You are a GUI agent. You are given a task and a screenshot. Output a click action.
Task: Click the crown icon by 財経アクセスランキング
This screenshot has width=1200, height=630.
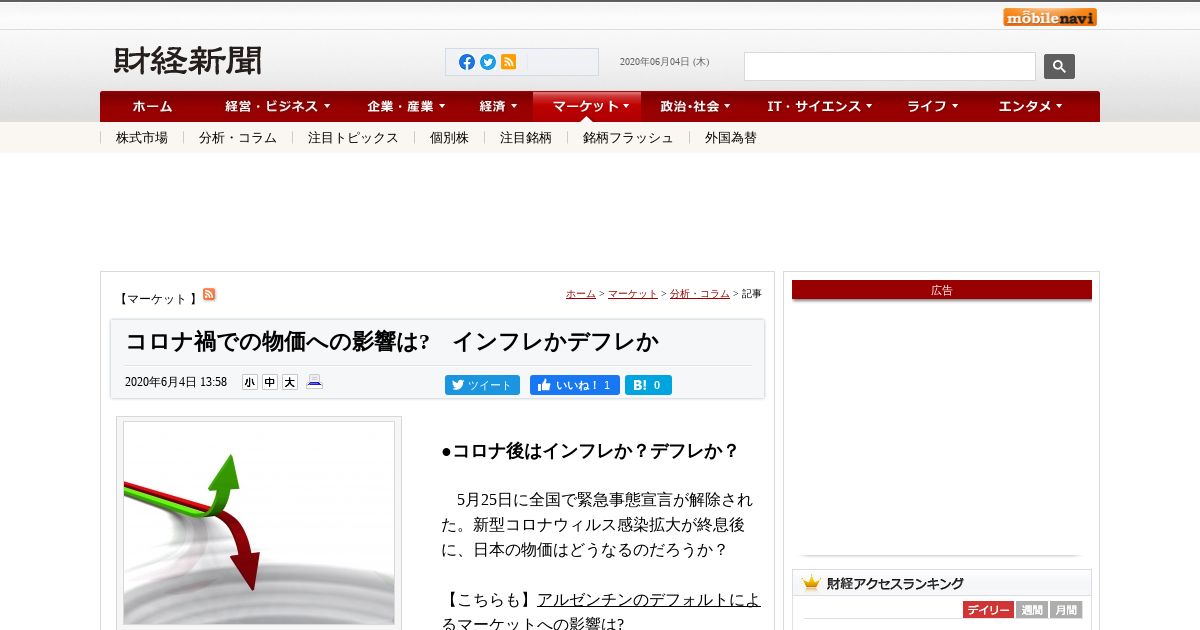[811, 583]
